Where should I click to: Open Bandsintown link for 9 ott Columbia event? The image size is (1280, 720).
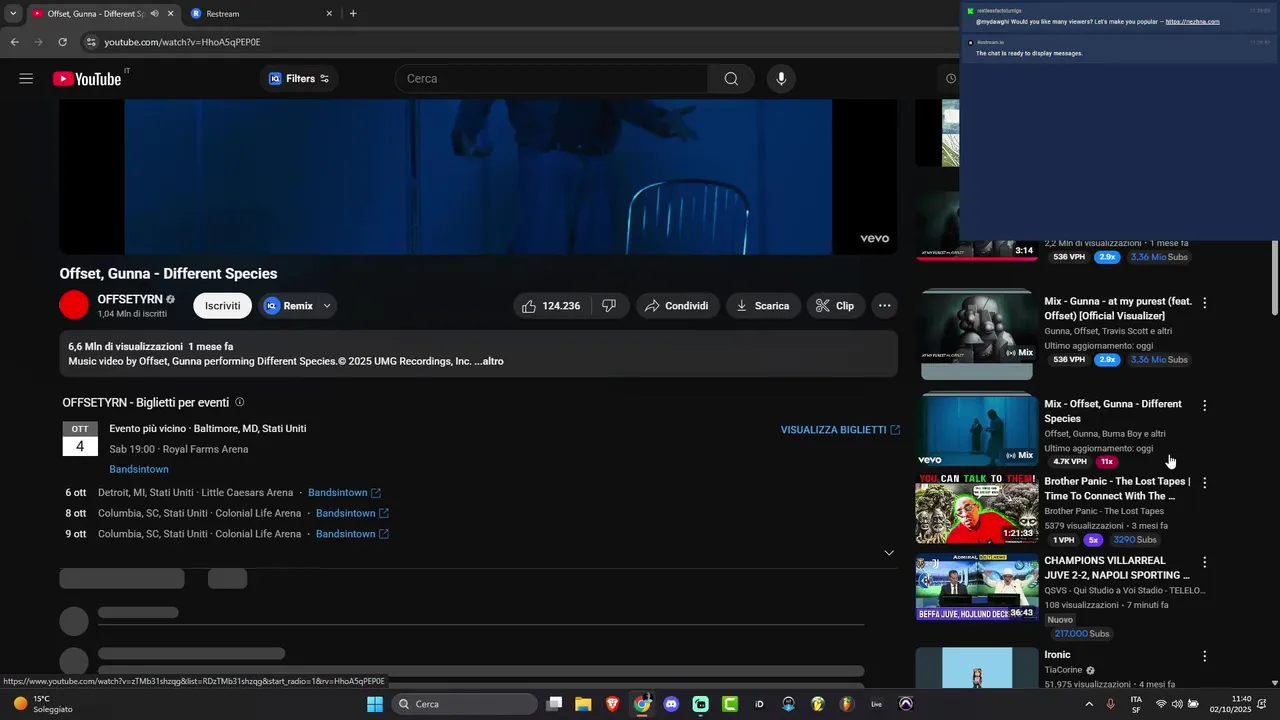tap(352, 534)
